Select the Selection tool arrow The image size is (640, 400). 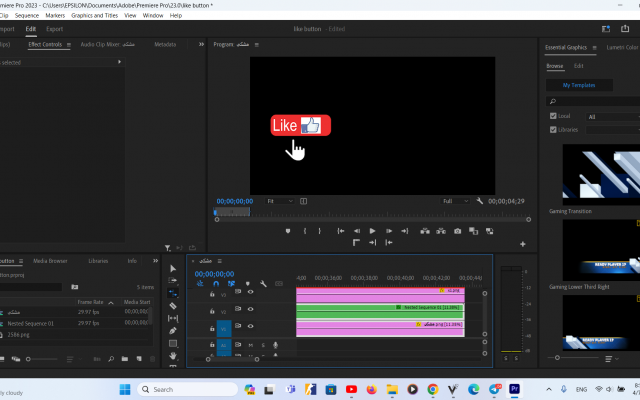[173, 268]
